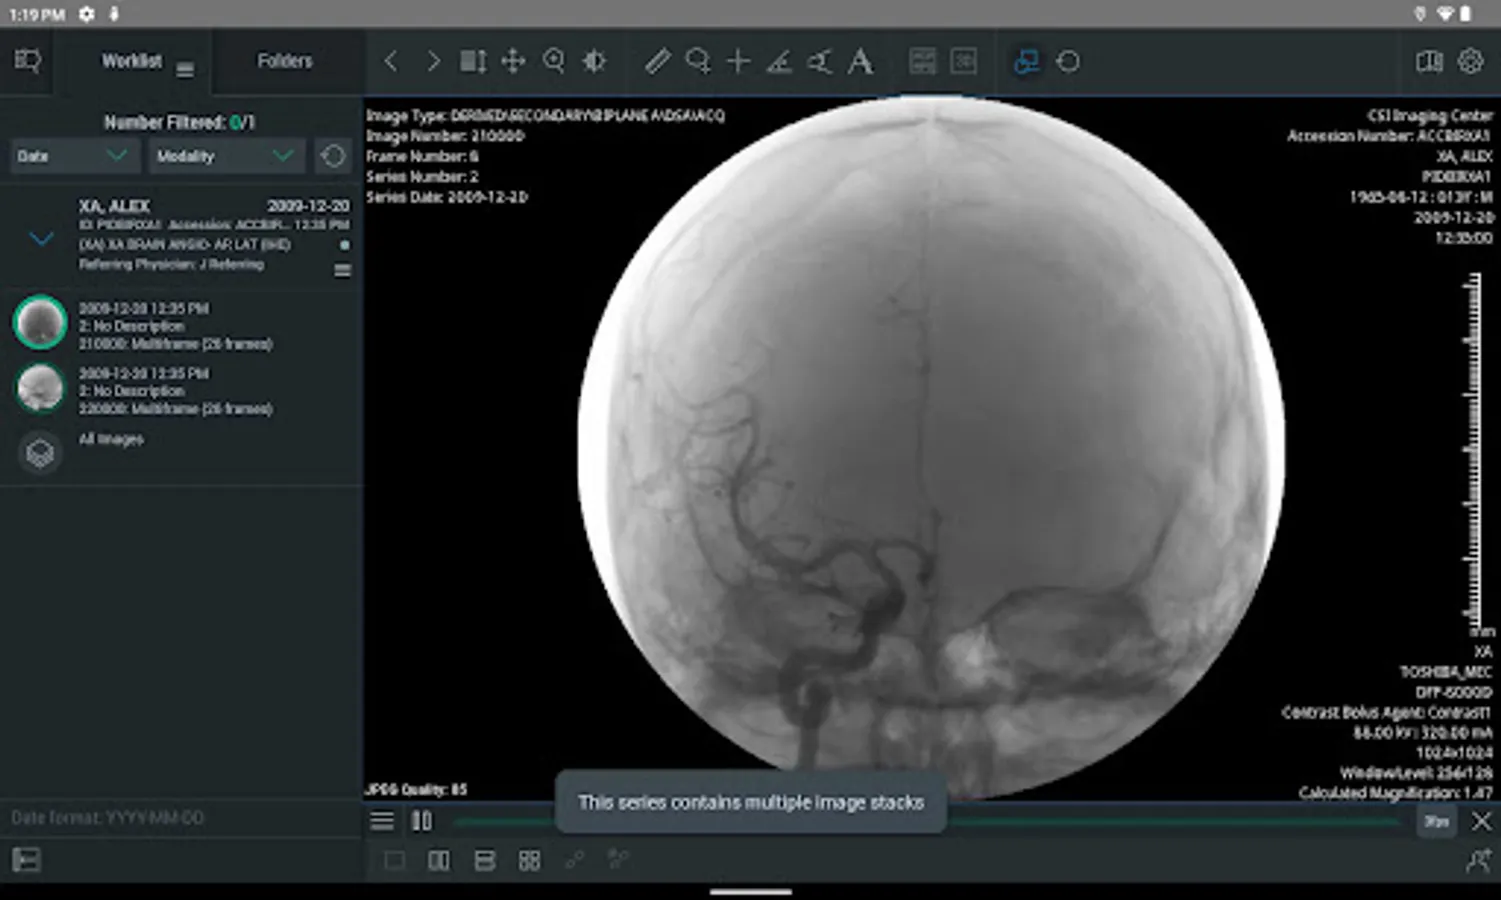Image resolution: width=1501 pixels, height=900 pixels.
Task: Open the 220000 multiframe series thumbnail
Action: pos(40,388)
